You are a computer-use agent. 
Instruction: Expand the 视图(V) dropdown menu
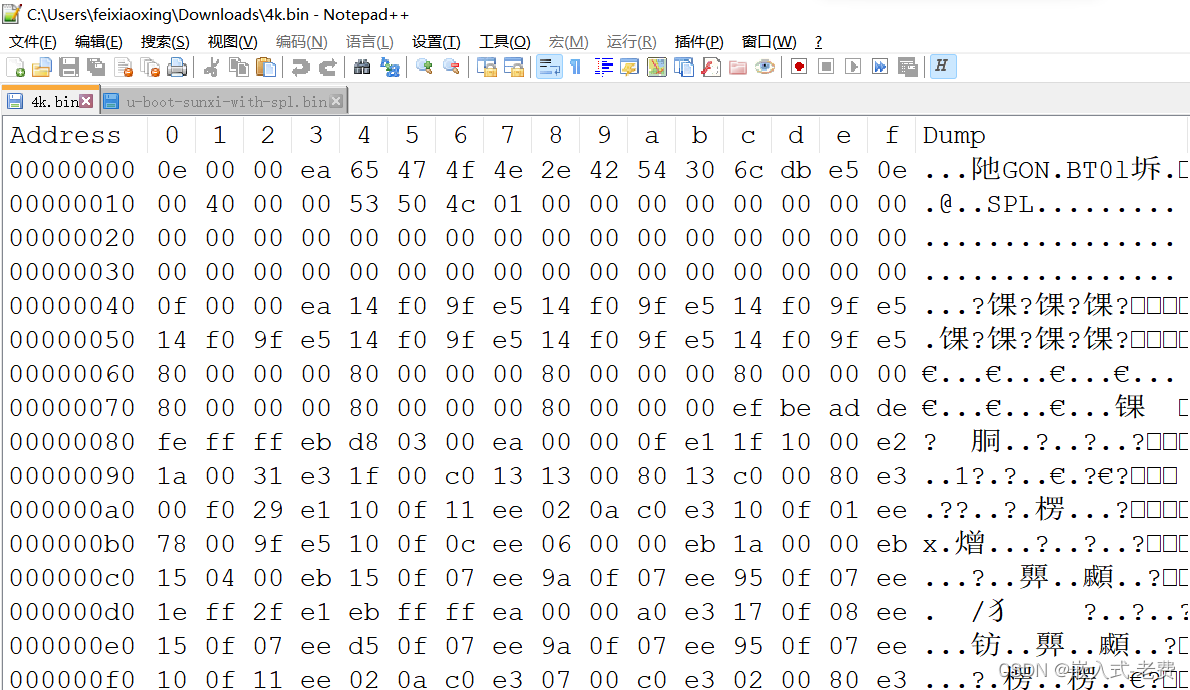232,42
